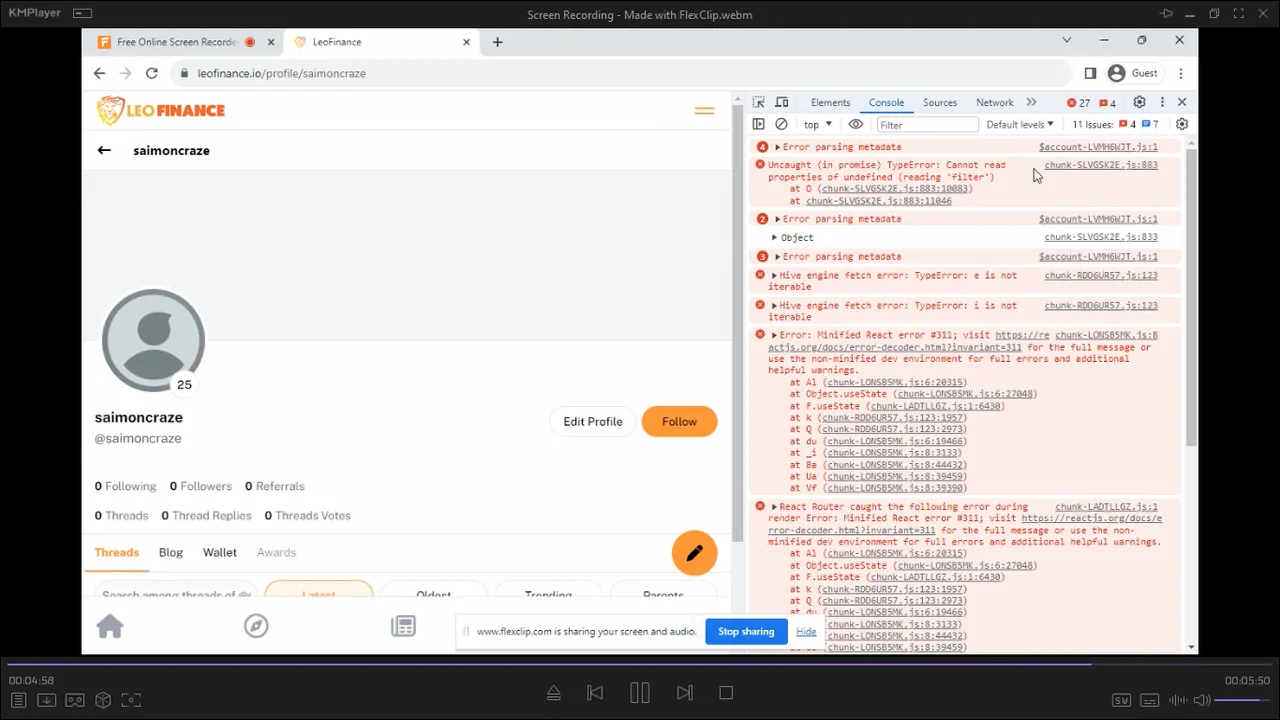Switch to the Free Online Screen Recorder tab
Image resolution: width=1280 pixels, height=720 pixels.
click(176, 42)
